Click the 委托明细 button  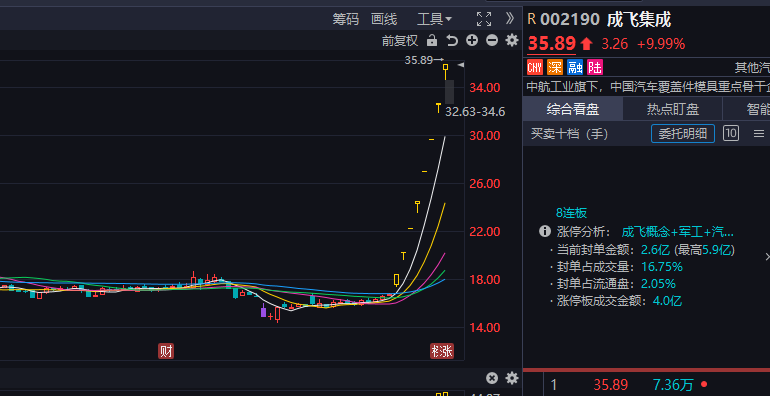click(x=683, y=133)
